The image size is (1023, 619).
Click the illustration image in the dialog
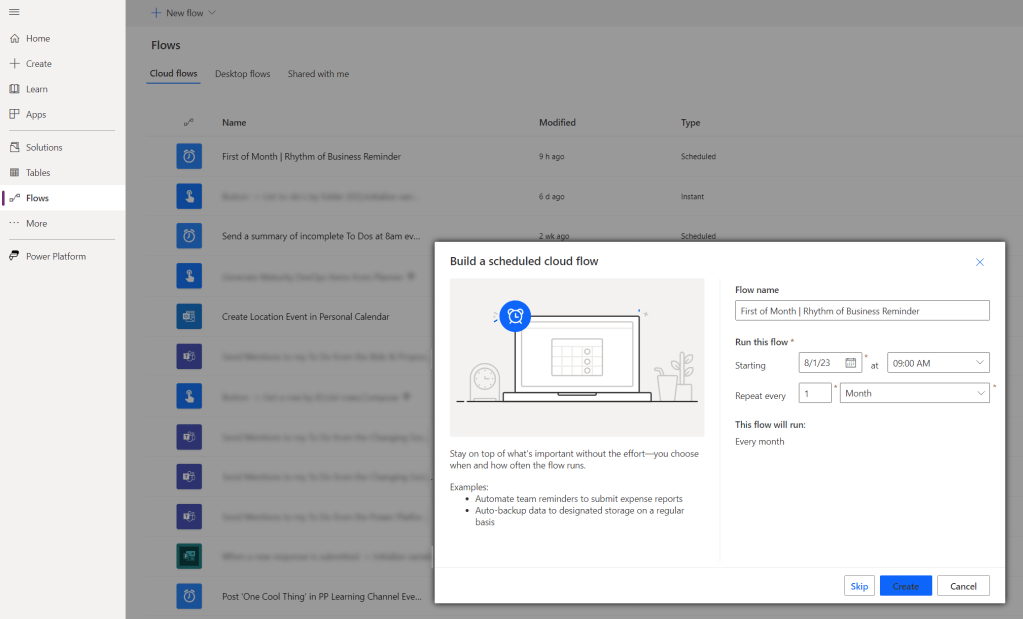[x=577, y=357]
